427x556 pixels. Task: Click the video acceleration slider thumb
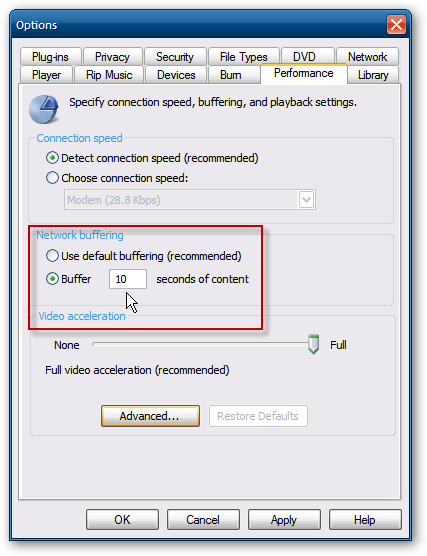(x=313, y=344)
